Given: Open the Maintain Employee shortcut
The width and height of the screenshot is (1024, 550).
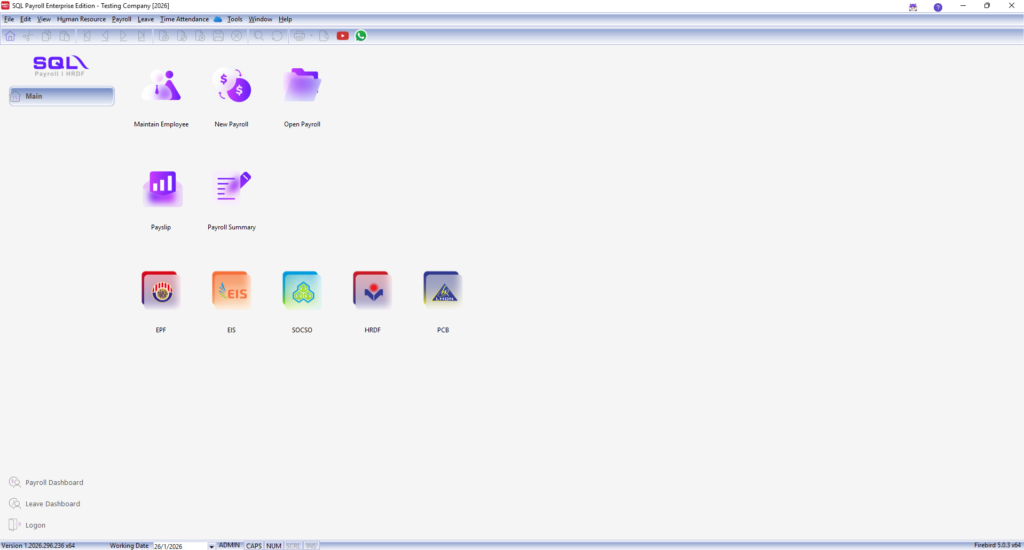Looking at the screenshot, I should point(160,88).
